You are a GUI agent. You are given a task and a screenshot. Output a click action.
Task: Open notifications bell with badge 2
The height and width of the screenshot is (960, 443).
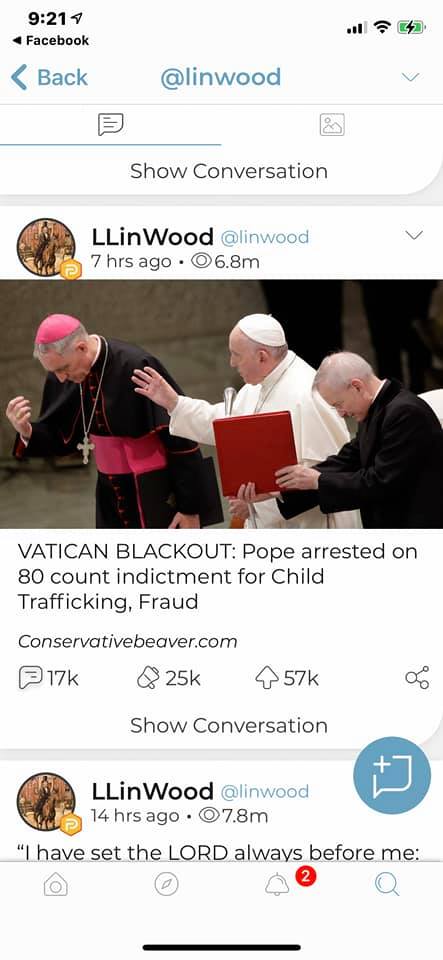click(278, 884)
